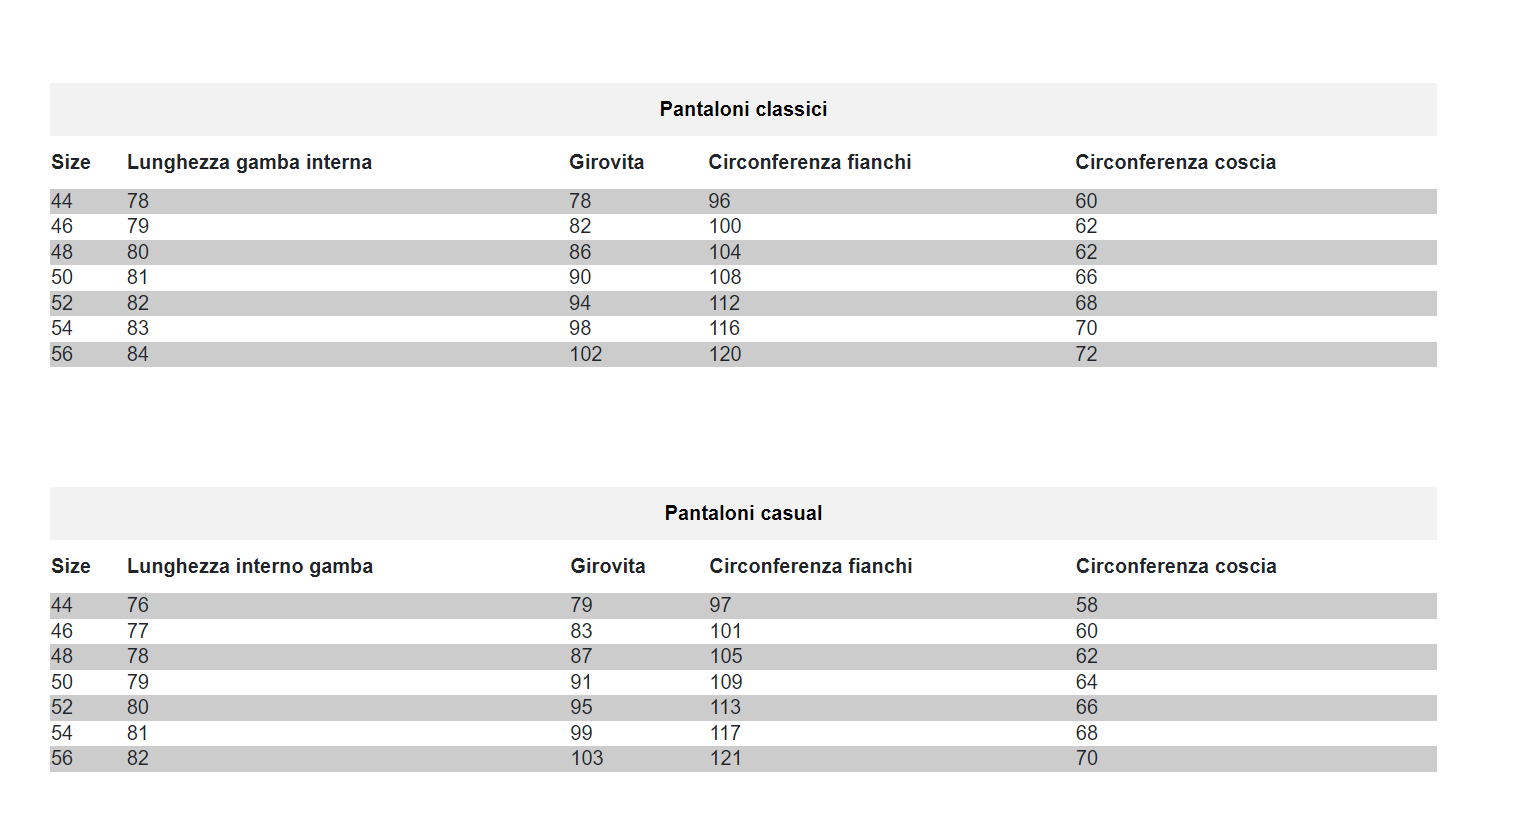Screen dimensions: 1536x830
Task: Click Circonferenza coscia header in casual table
Action: click(1175, 566)
